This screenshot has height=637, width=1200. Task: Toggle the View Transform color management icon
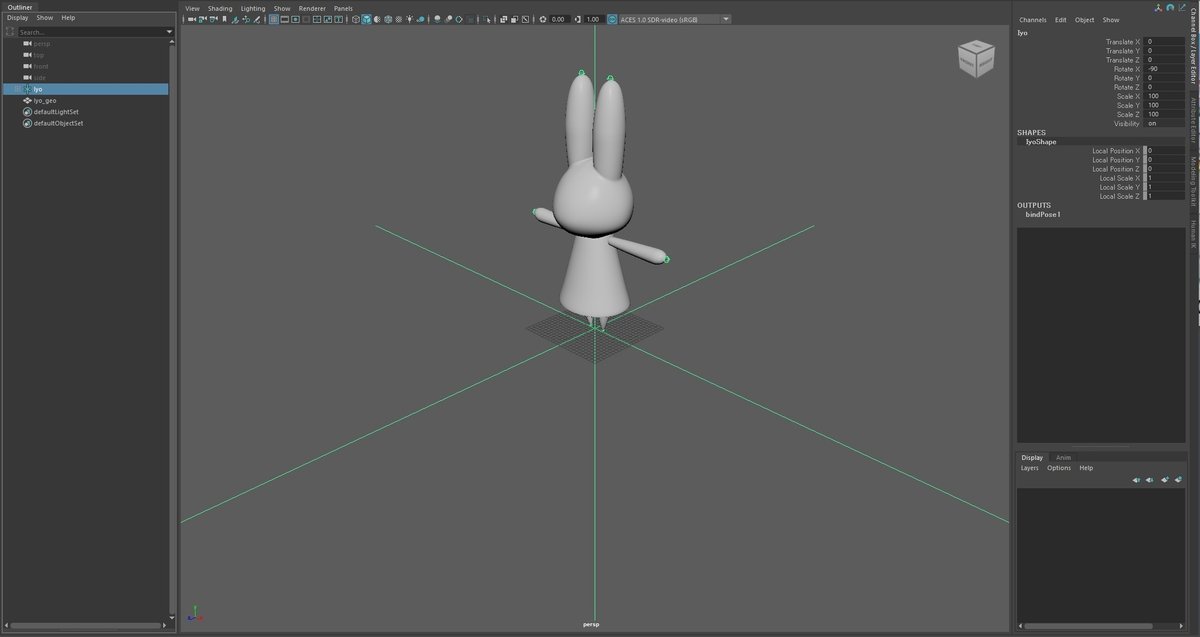tap(612, 19)
